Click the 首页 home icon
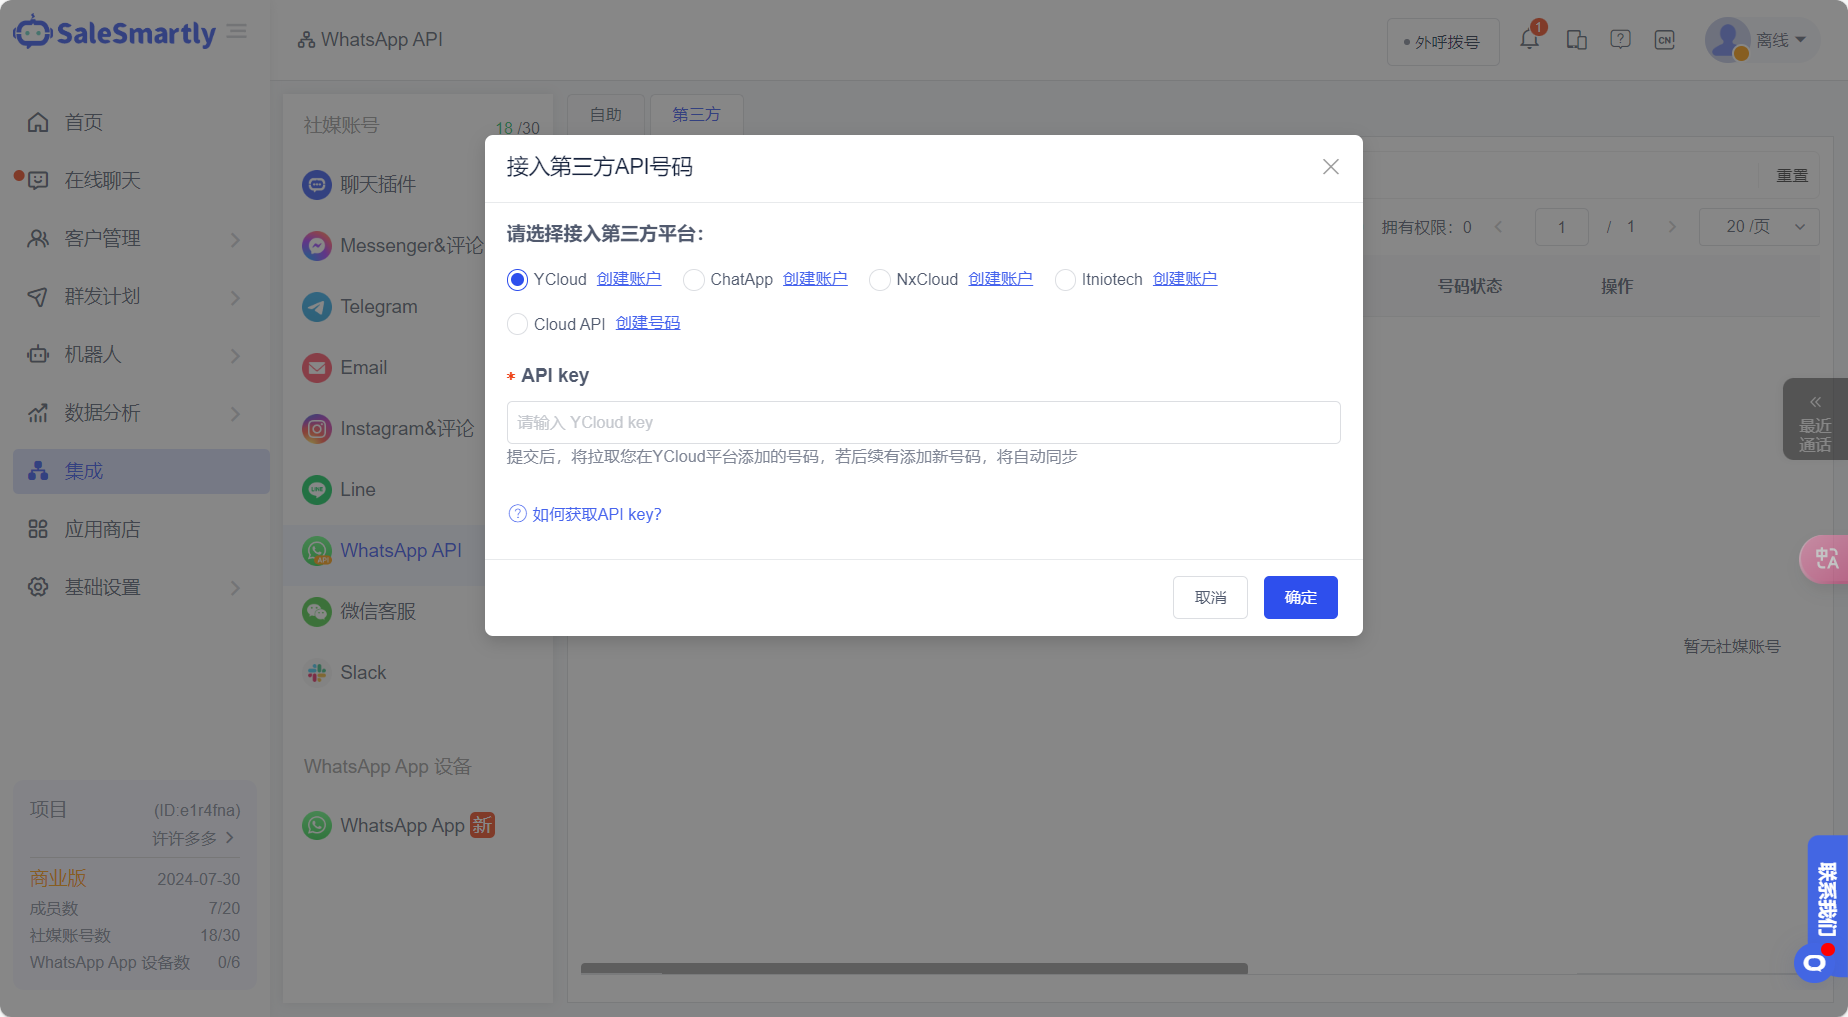1848x1017 pixels. point(38,122)
